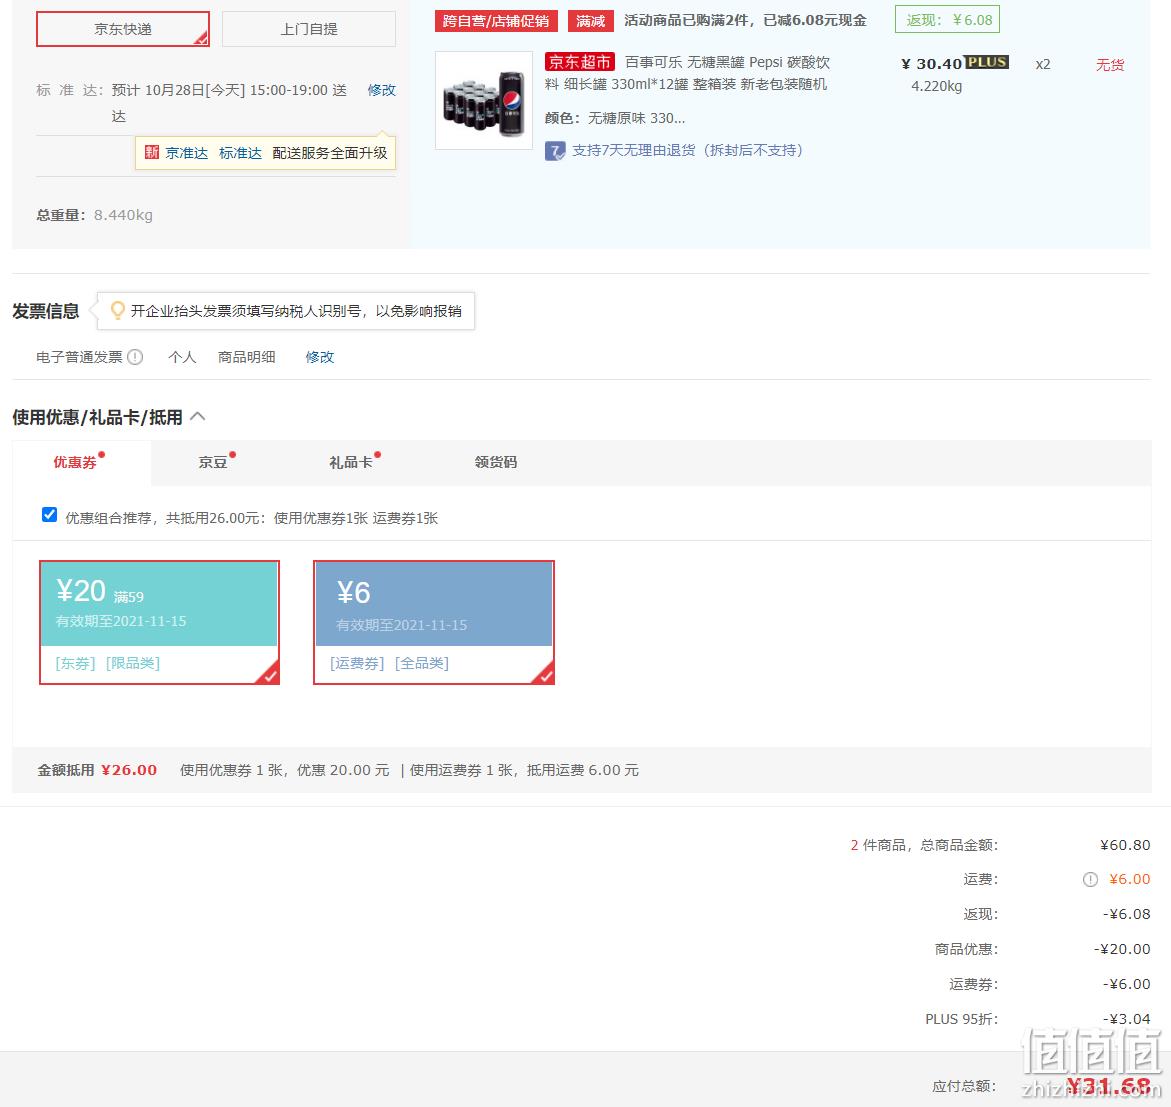Deselect the ¥6 运费券 coupon card
1171x1107 pixels.
coord(434,622)
